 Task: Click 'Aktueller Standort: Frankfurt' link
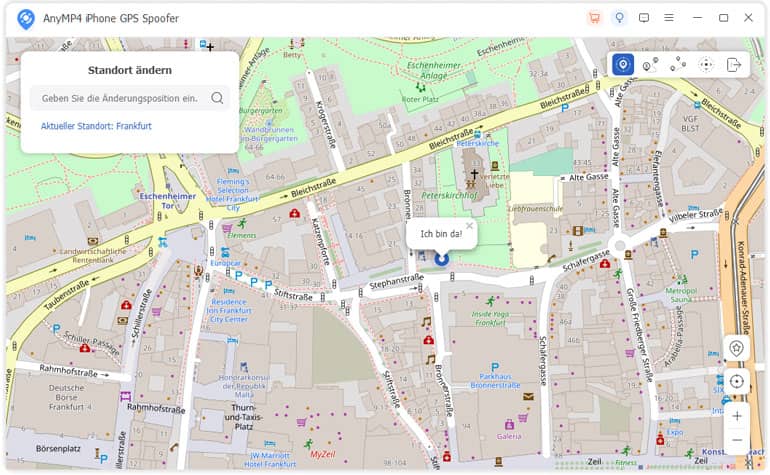(96, 126)
